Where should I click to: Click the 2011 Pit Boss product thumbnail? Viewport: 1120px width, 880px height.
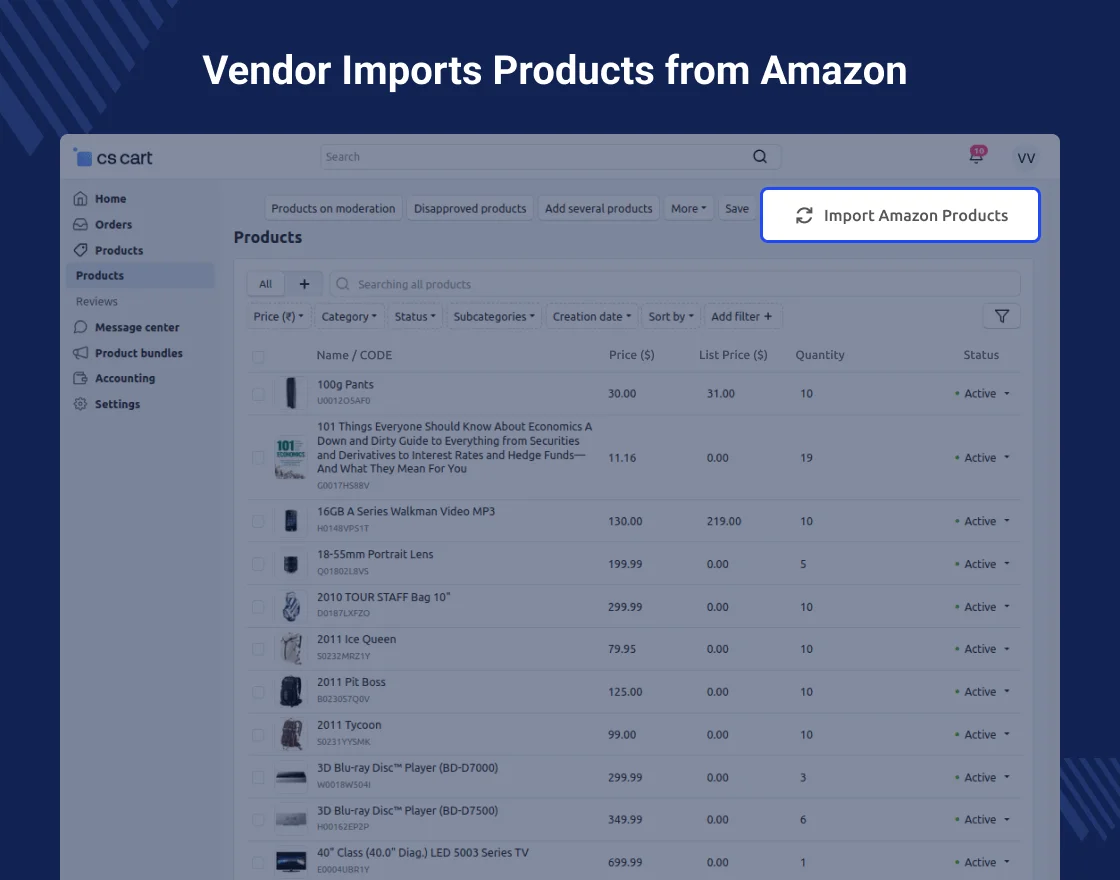point(291,692)
